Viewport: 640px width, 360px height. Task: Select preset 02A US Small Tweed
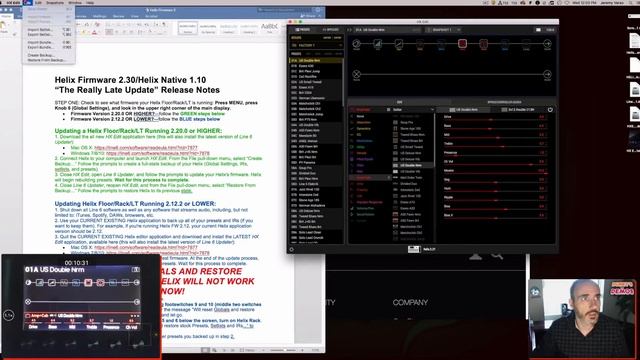tap(316, 82)
